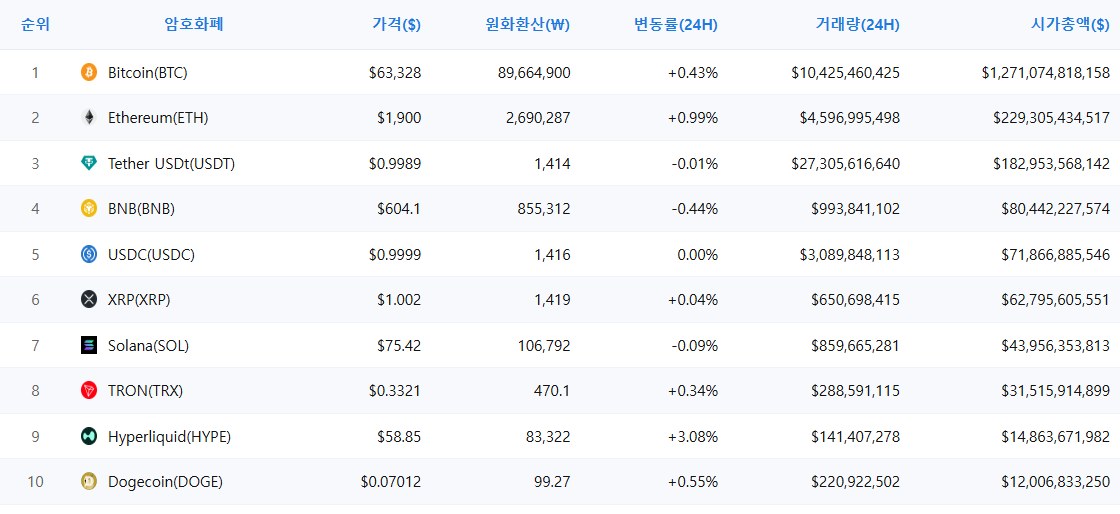
Task: Click the market cap $43,956,353,813
Action: [1056, 346]
